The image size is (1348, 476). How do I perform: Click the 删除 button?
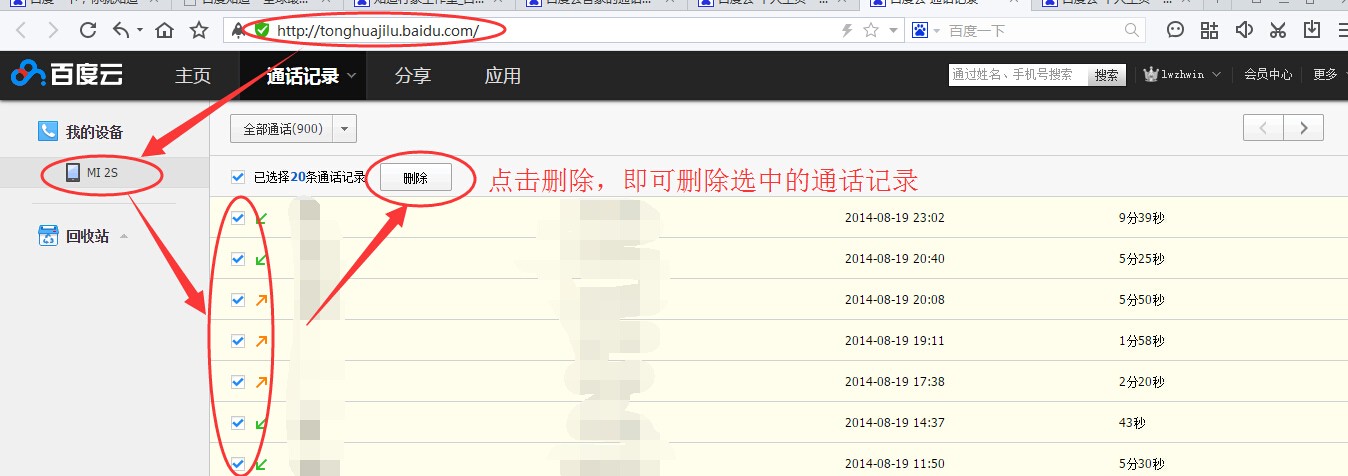pos(415,178)
